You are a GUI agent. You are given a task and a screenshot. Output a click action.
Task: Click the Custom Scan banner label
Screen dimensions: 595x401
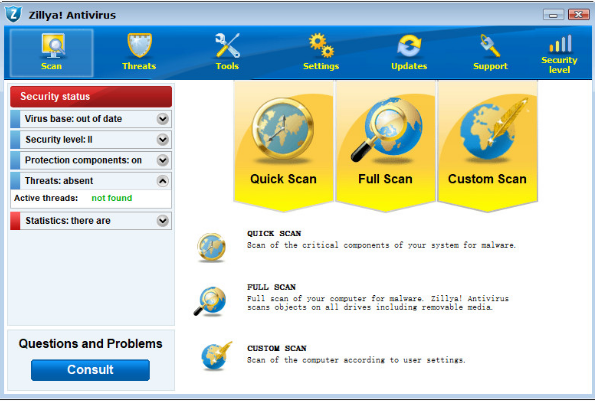coord(487,179)
